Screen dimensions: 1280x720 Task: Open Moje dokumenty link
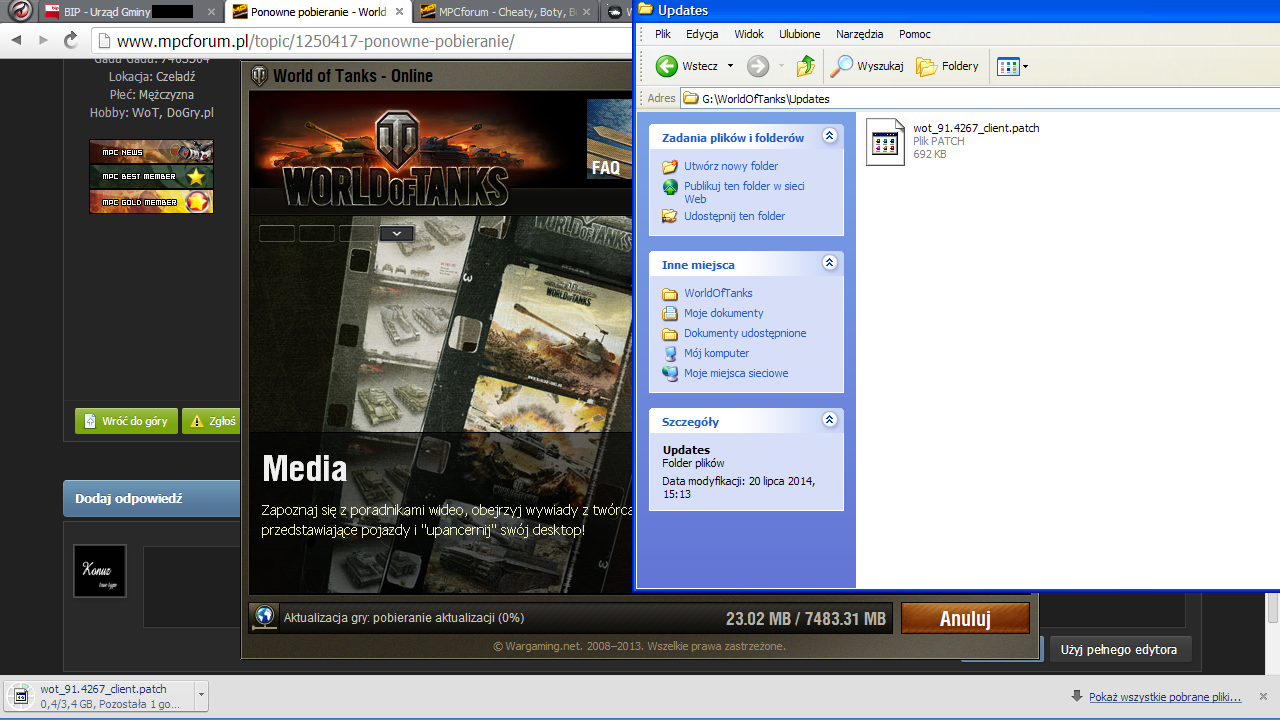click(724, 313)
